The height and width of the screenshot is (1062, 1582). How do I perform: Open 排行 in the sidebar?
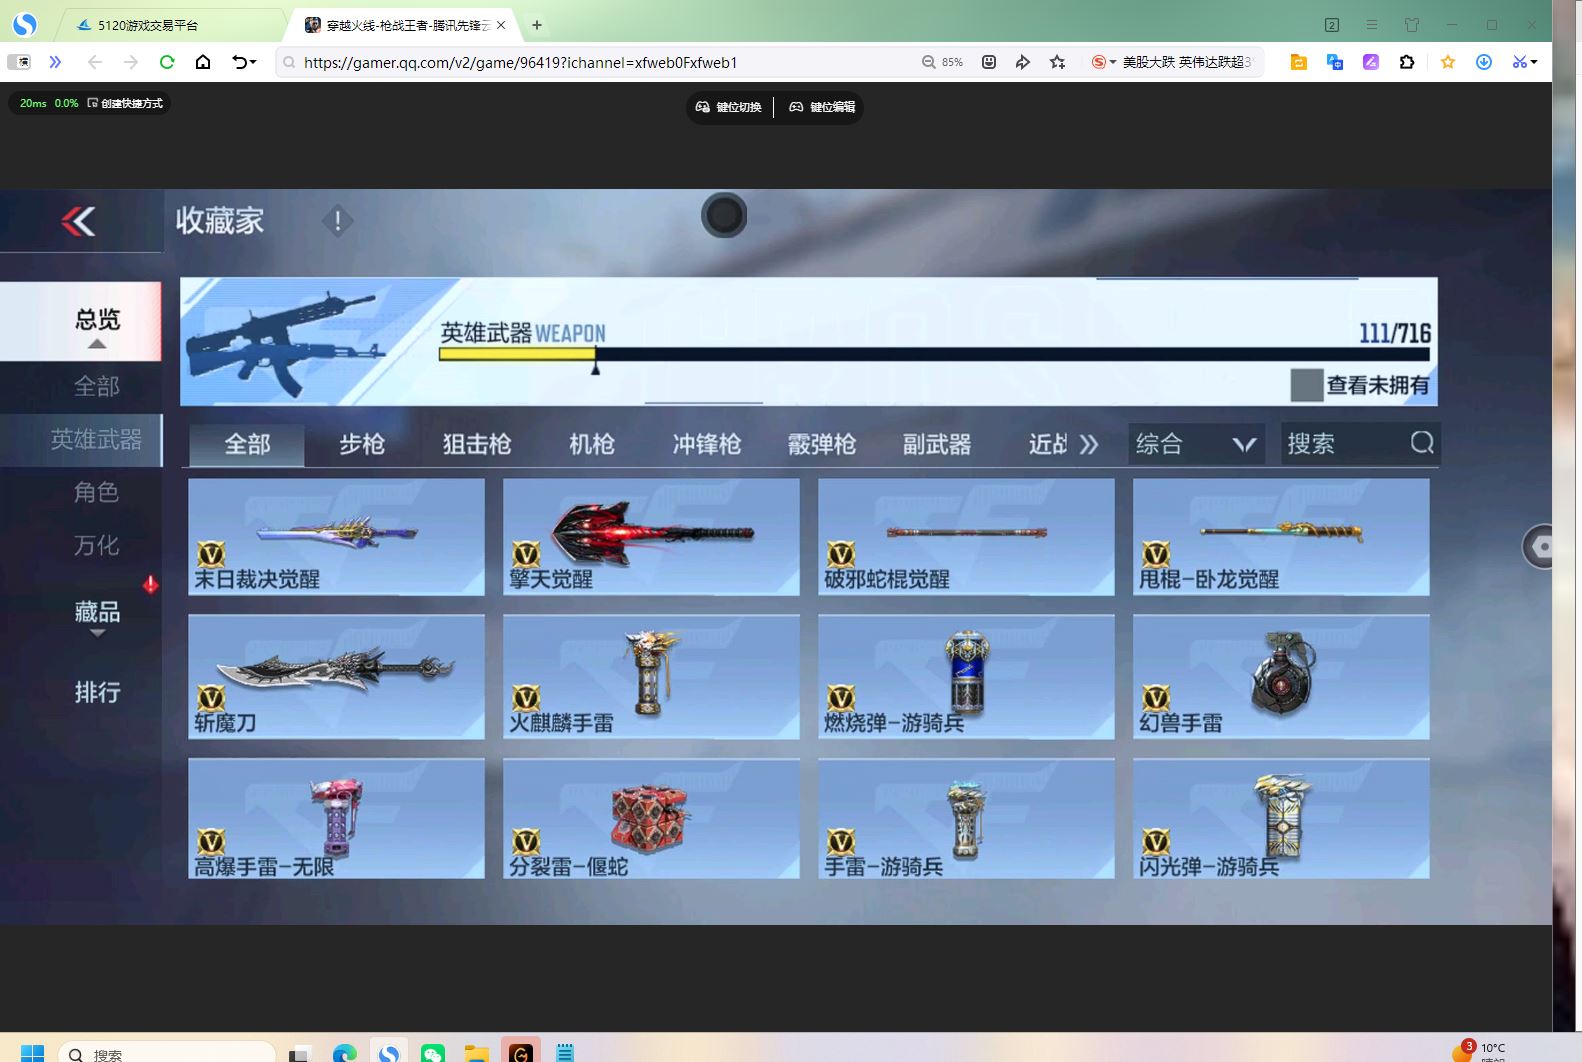pos(97,692)
